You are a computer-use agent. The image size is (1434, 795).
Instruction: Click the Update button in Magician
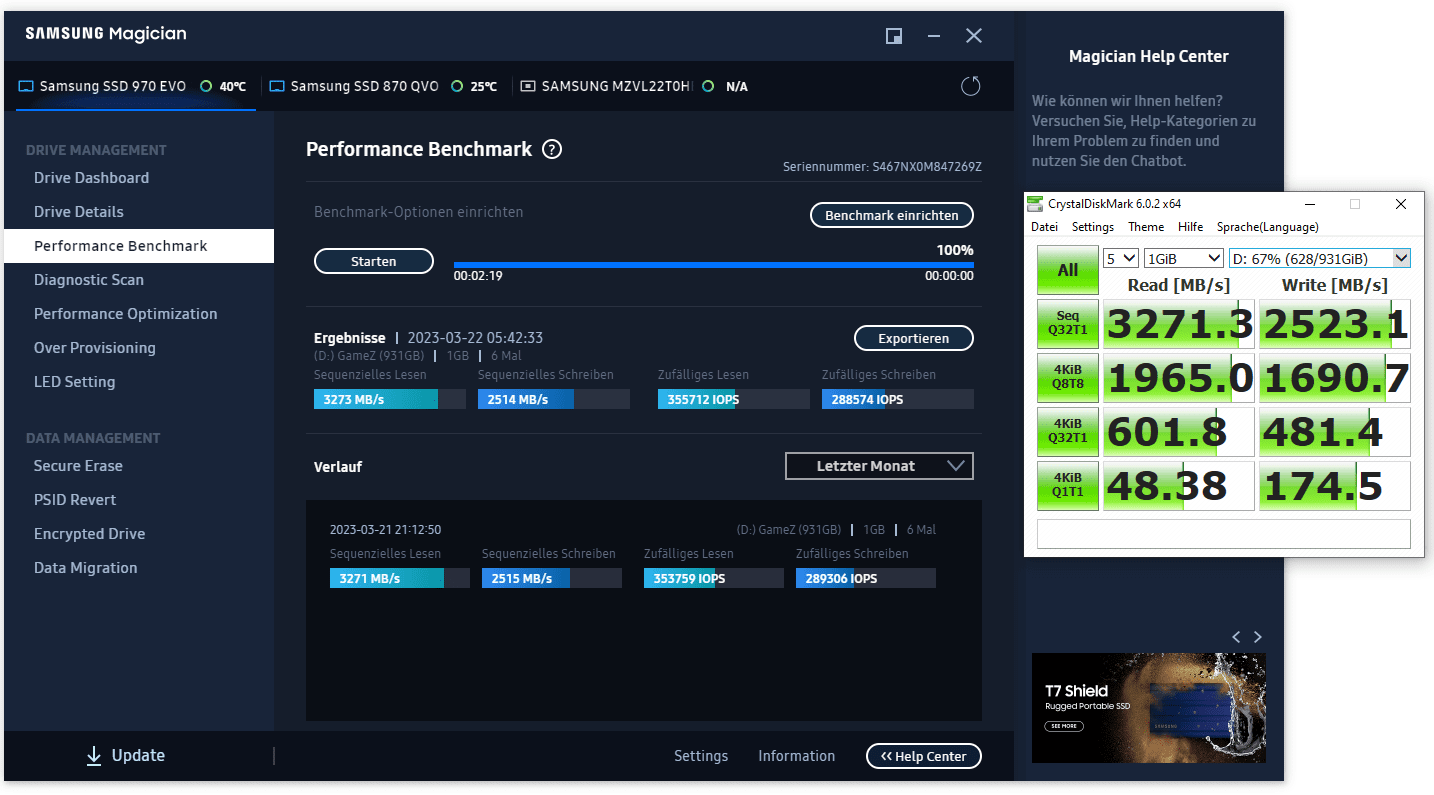[x=125, y=756]
